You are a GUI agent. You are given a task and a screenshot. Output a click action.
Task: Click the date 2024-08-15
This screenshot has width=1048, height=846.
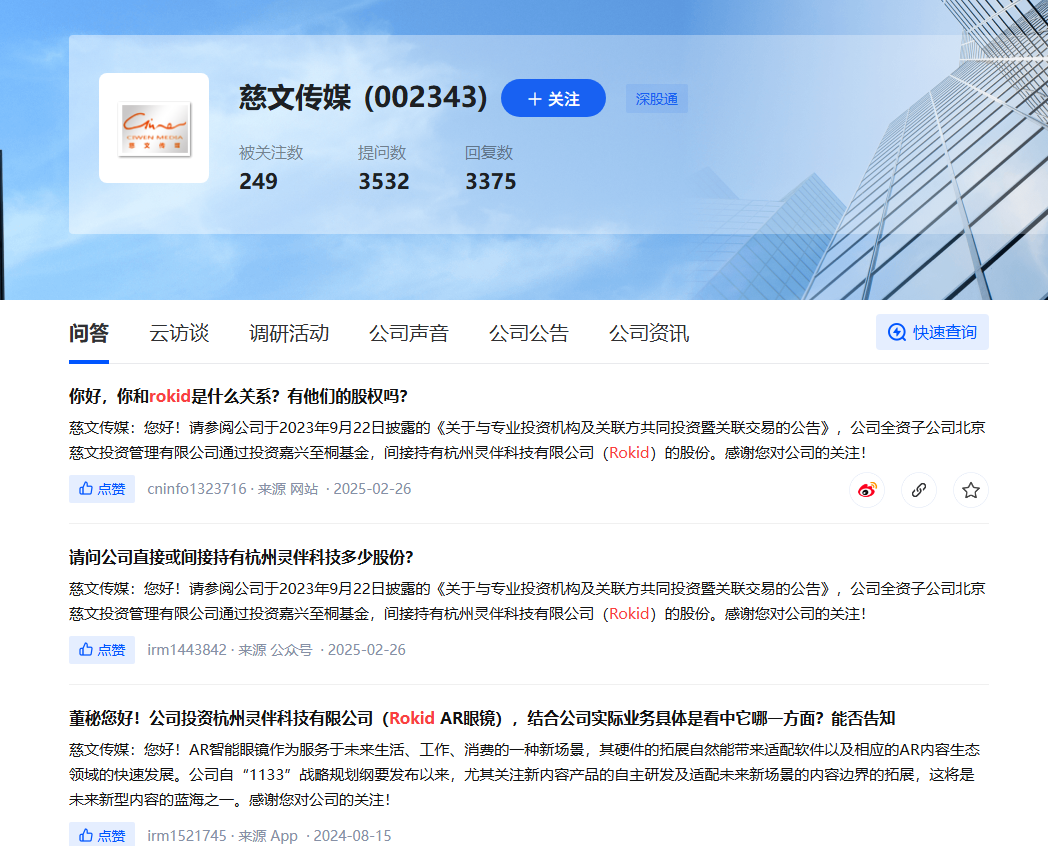pyautogui.click(x=352, y=836)
